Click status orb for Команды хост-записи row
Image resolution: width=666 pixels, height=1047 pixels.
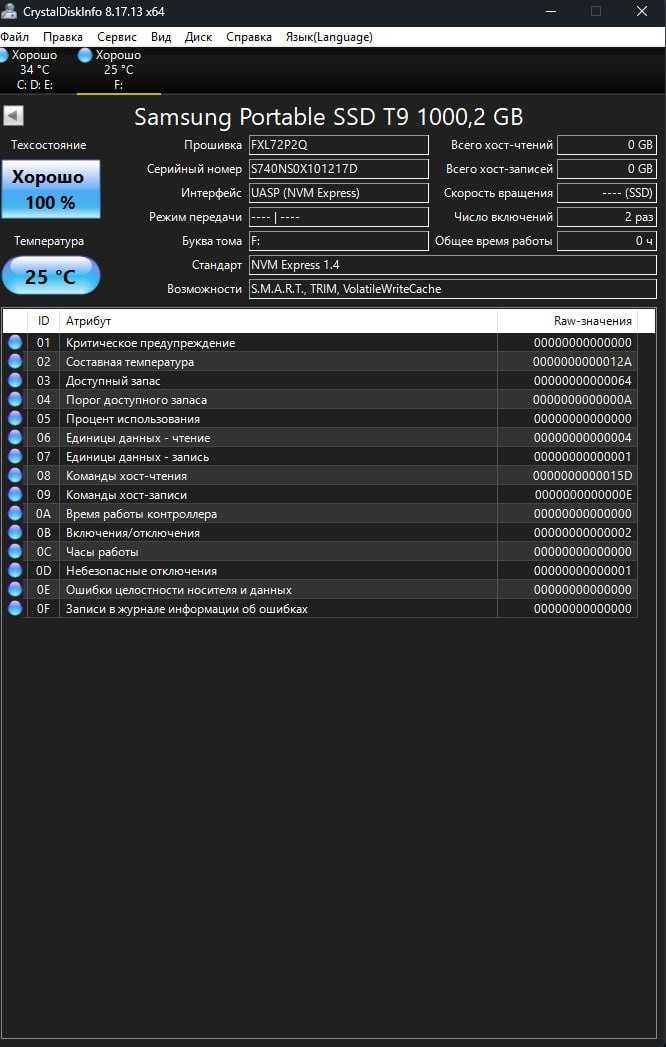pyautogui.click(x=15, y=495)
